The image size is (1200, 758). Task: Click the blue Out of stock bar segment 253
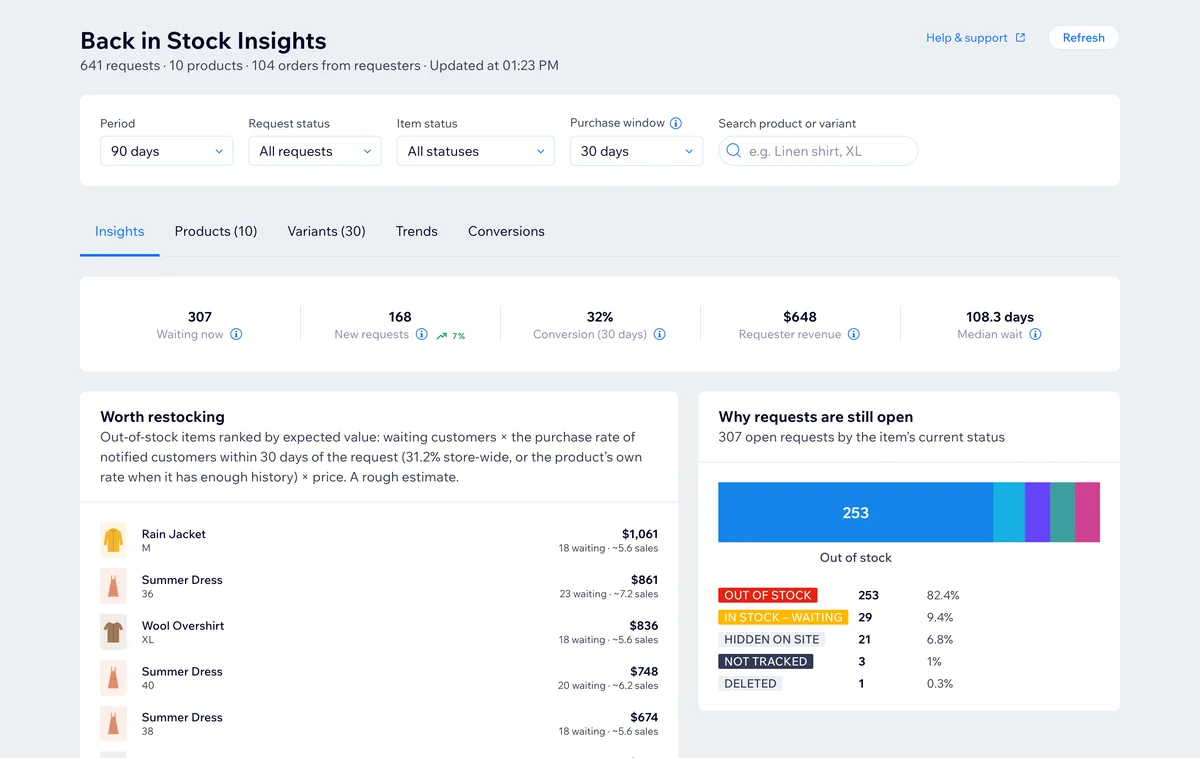click(x=856, y=512)
